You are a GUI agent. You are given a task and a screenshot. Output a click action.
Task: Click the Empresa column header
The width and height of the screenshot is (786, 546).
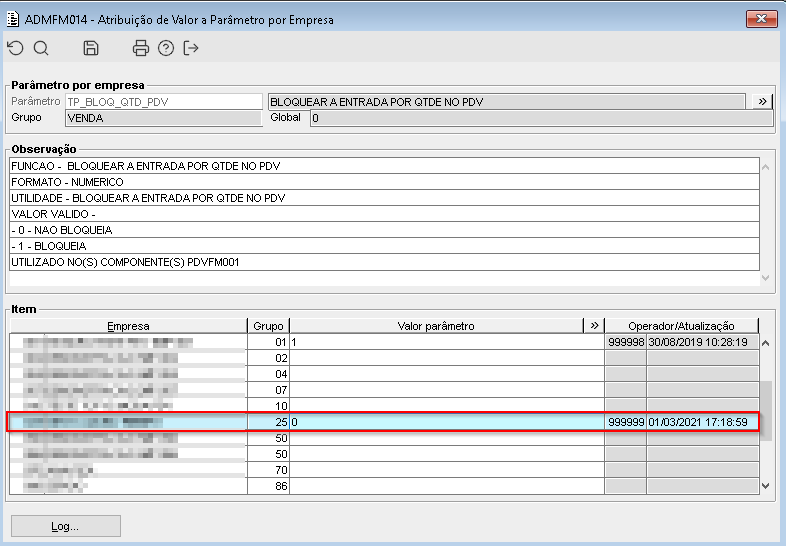coord(128,326)
